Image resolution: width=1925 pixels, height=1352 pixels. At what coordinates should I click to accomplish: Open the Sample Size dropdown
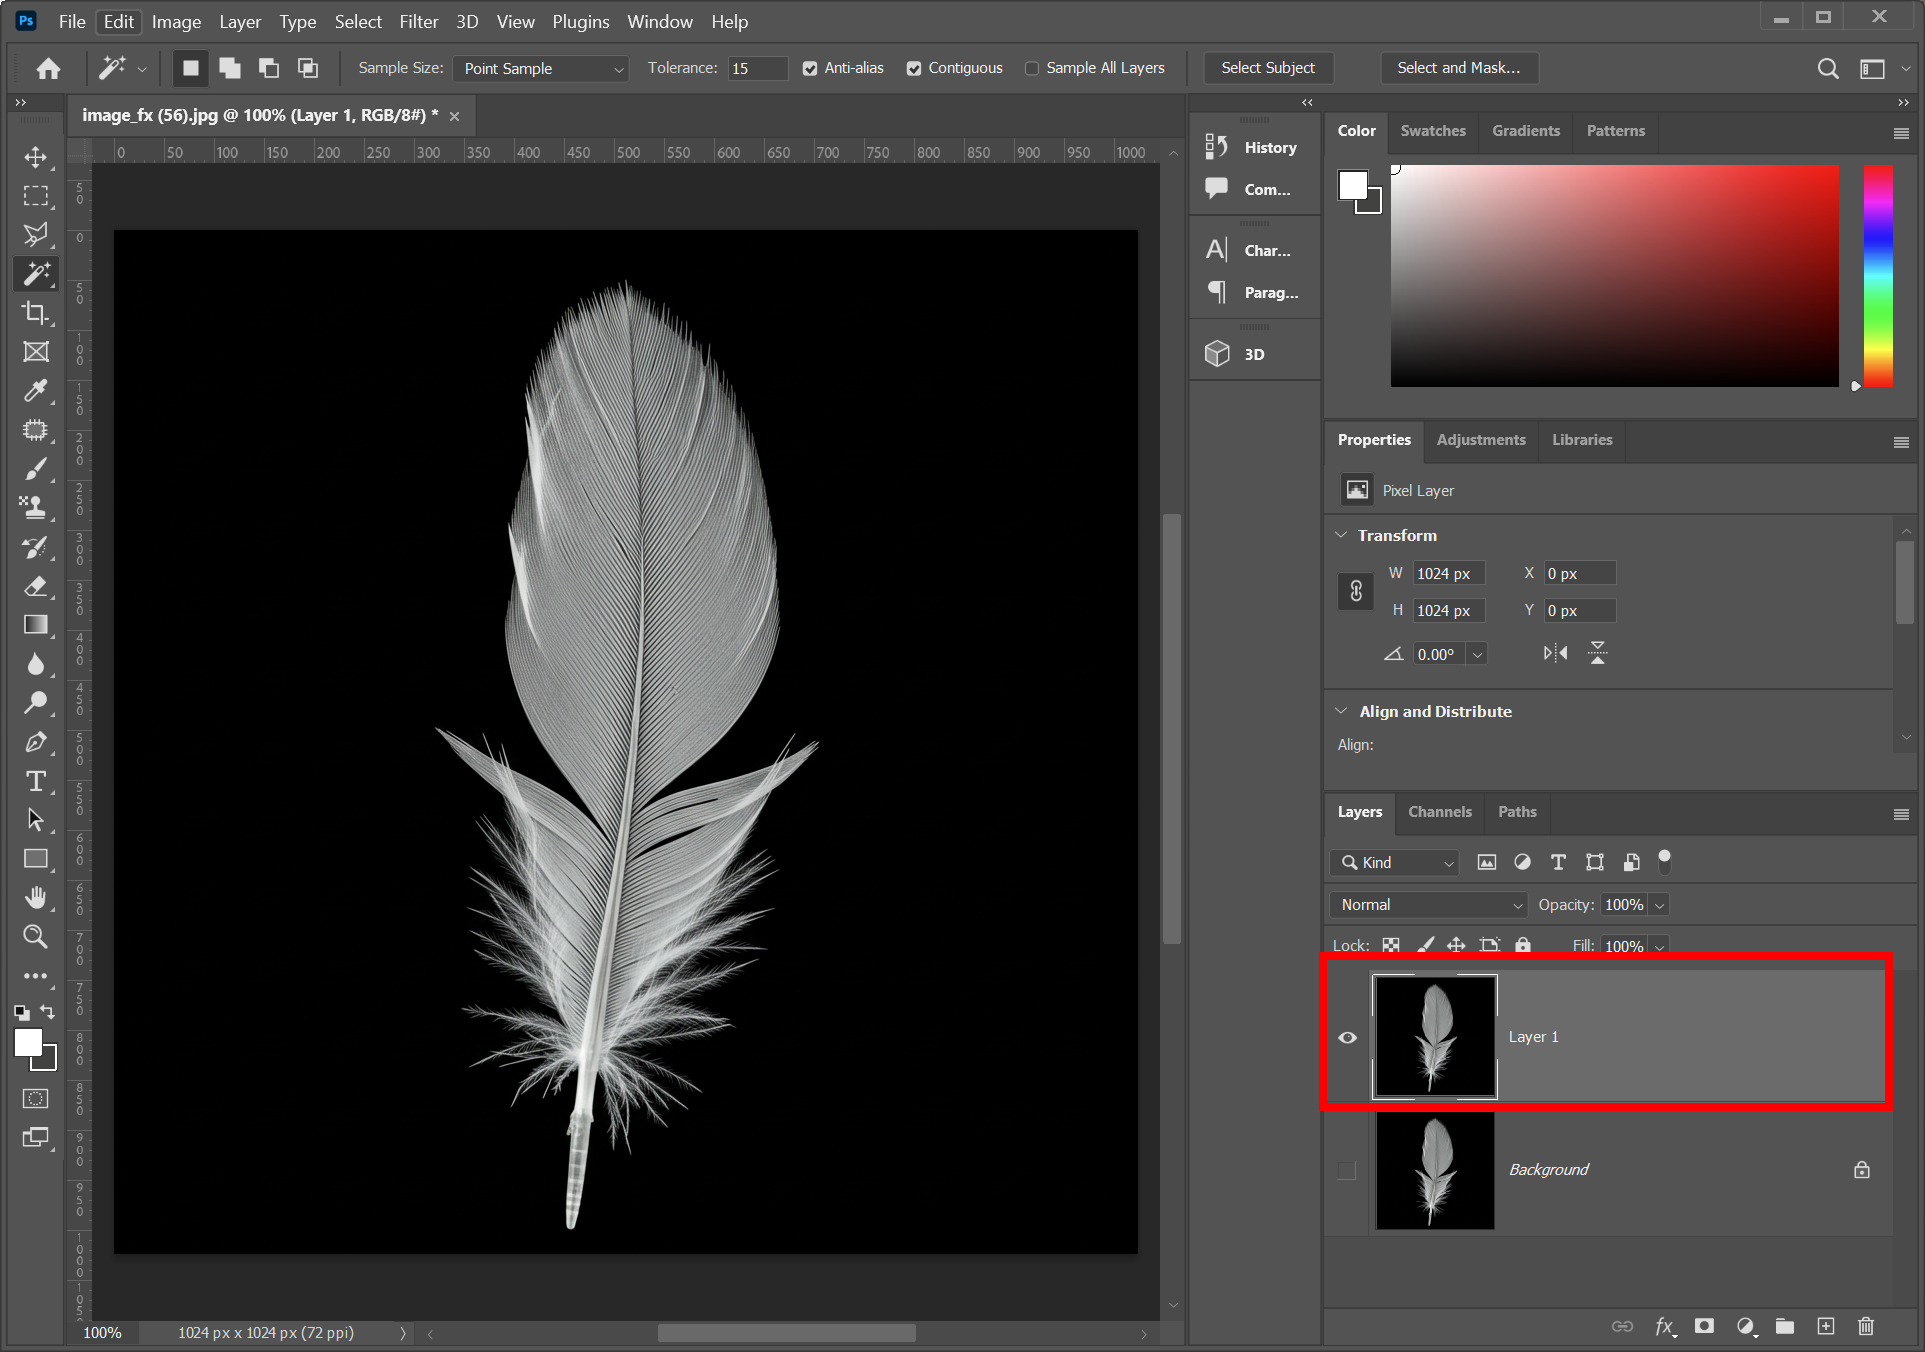(541, 68)
